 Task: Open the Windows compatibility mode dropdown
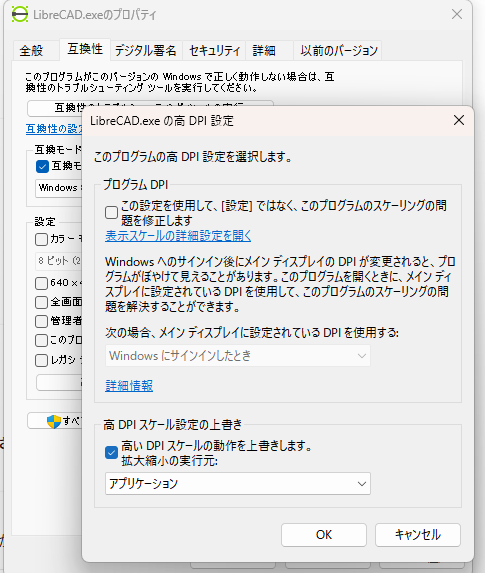59,188
